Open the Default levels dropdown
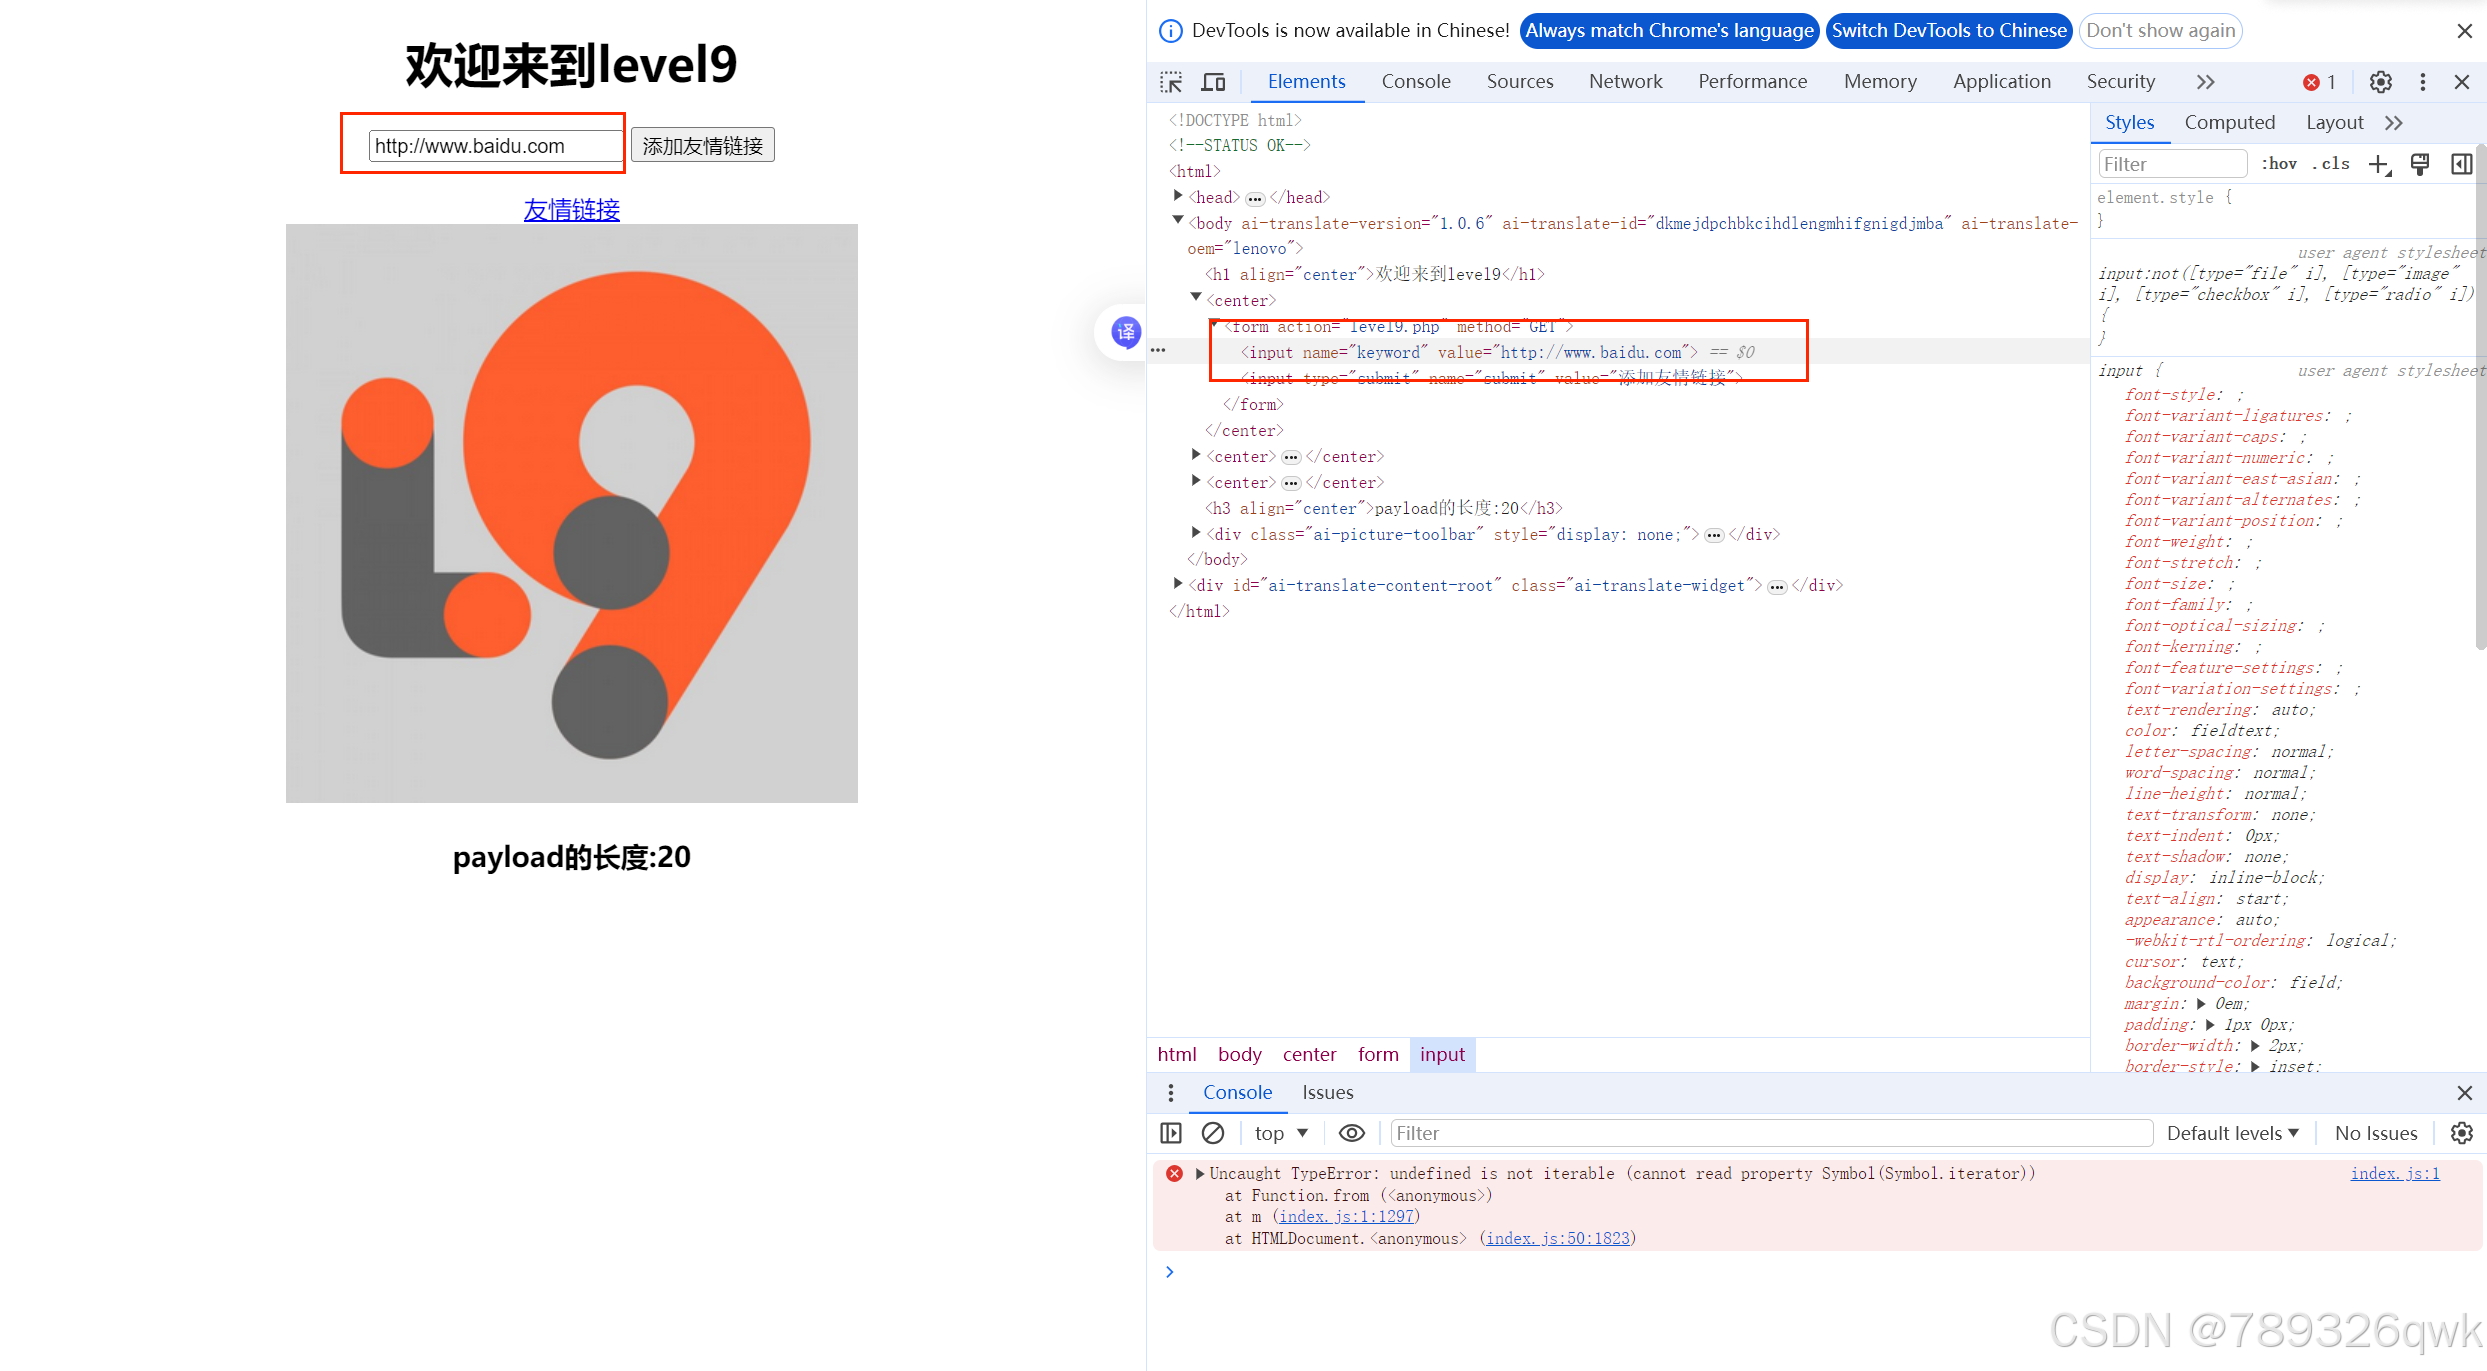The image size is (2487, 1371). [x=2232, y=1133]
